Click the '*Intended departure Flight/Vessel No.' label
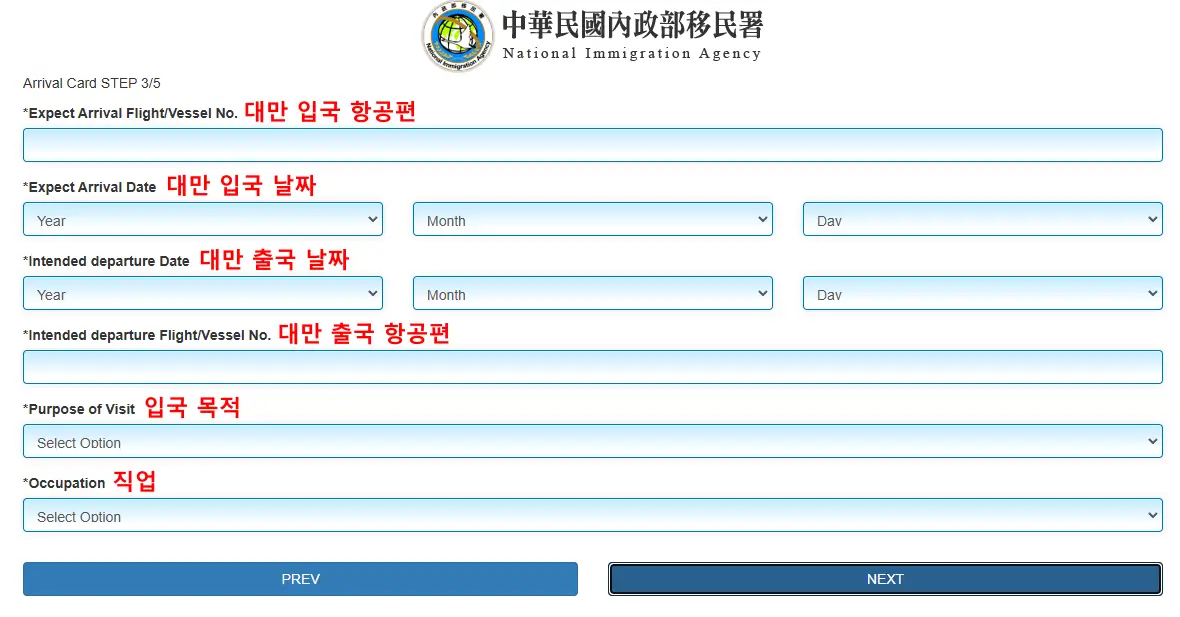The height and width of the screenshot is (617, 1180). 147,336
